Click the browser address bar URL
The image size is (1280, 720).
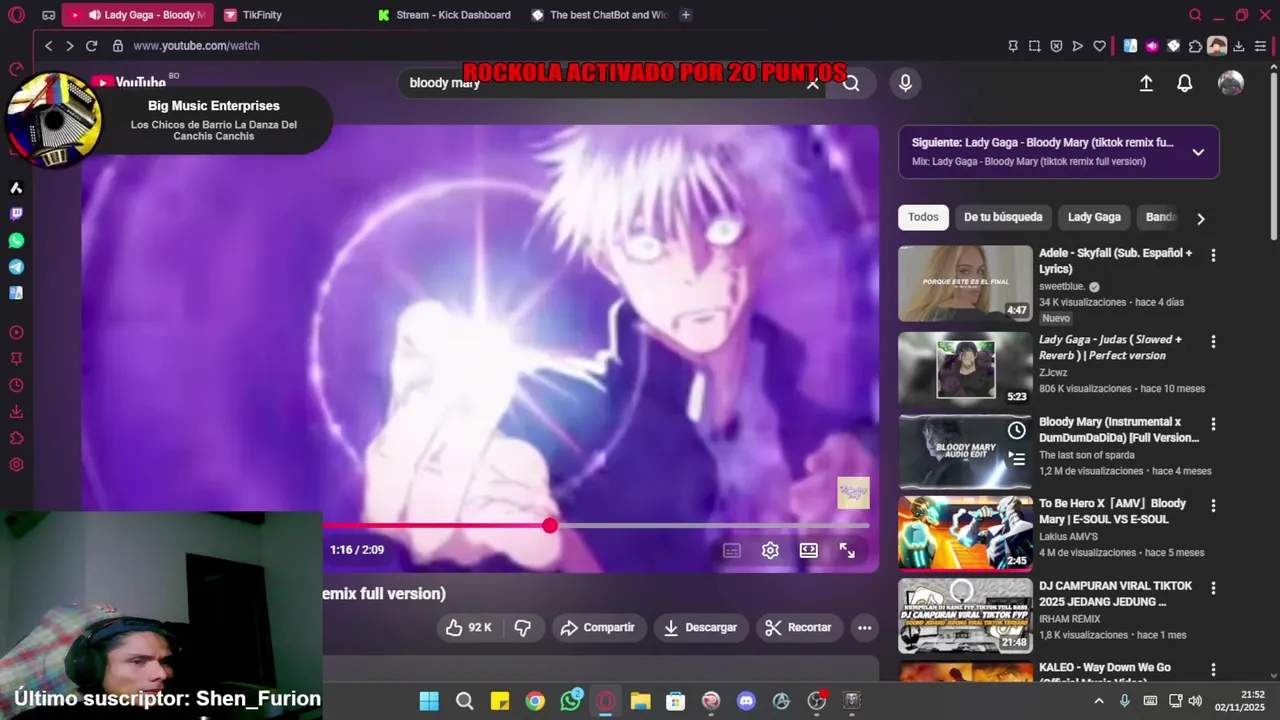196,46
